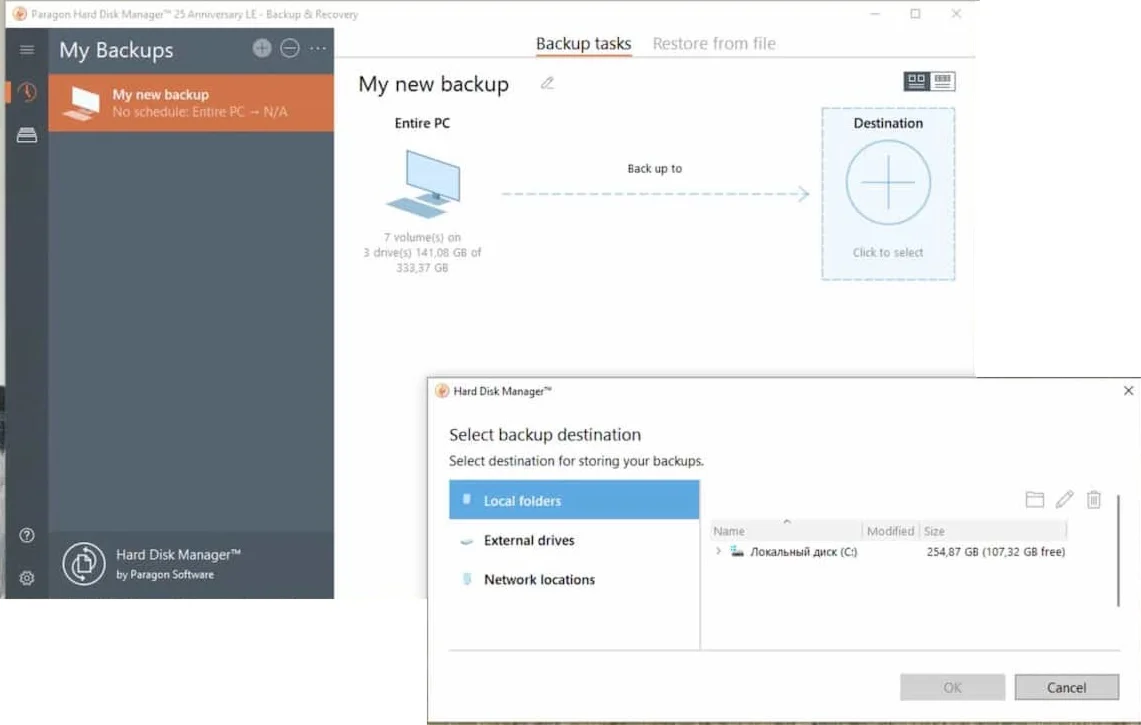Click the 'Click to select' destination text
Viewport: 1141px width, 725px height.
tap(888, 253)
